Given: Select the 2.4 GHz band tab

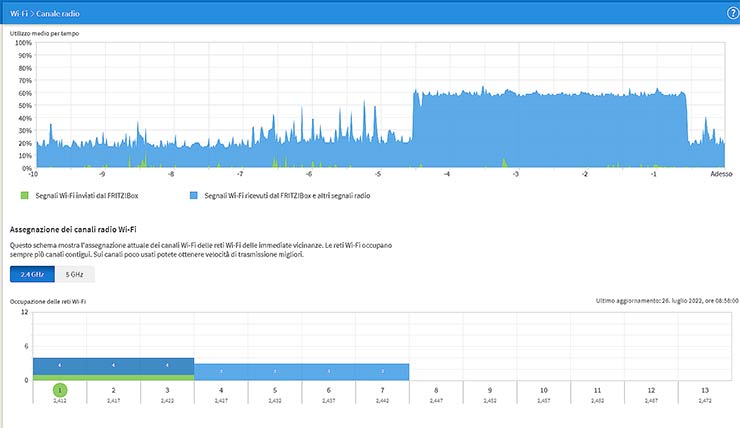Looking at the screenshot, I should coord(32,274).
